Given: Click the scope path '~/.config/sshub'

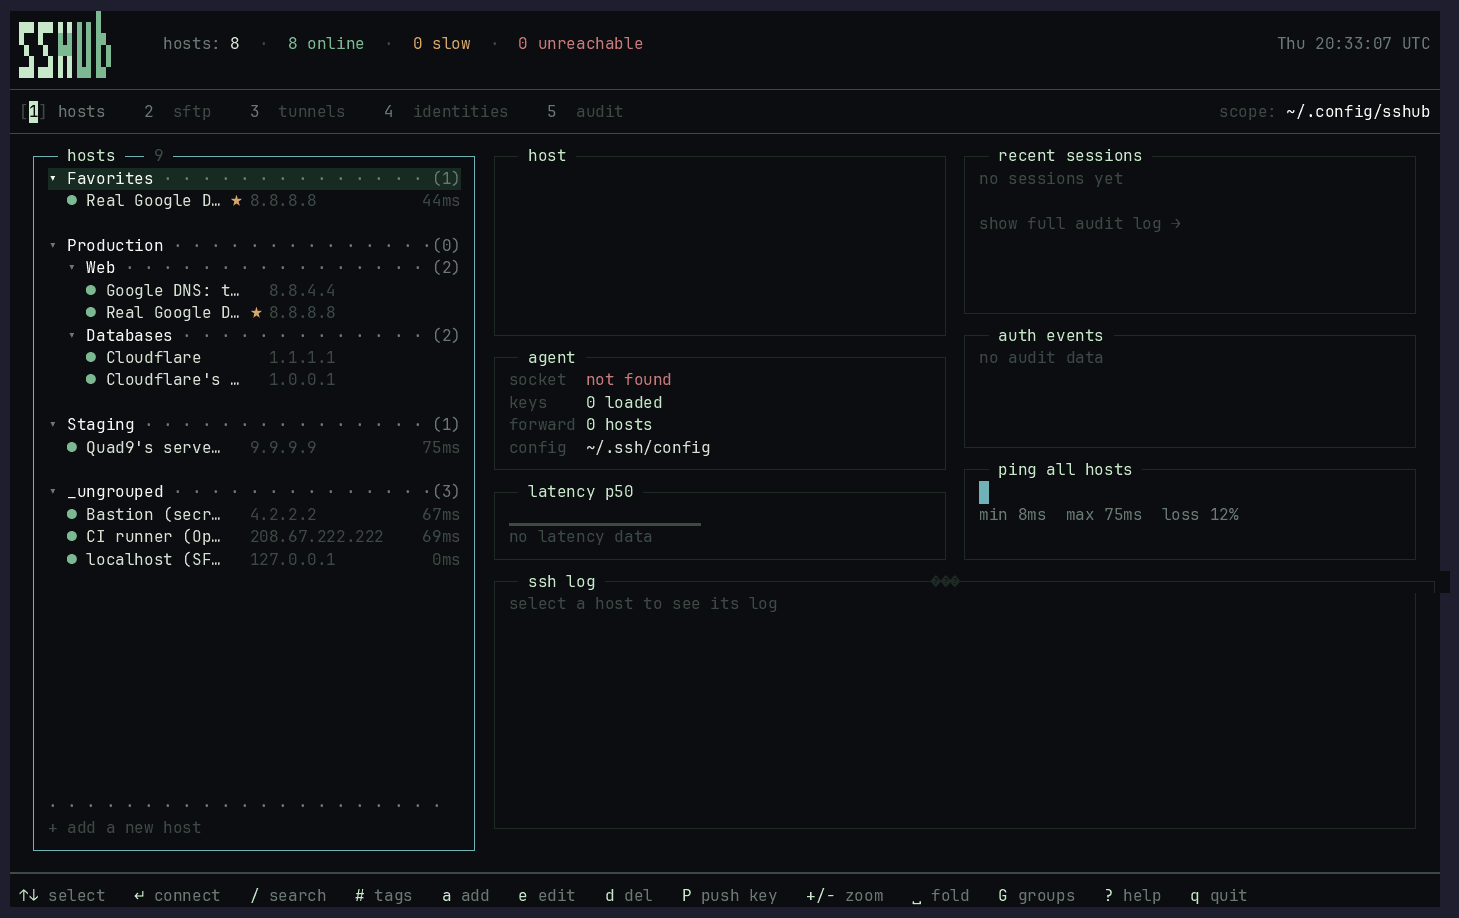Looking at the screenshot, I should tap(1358, 111).
